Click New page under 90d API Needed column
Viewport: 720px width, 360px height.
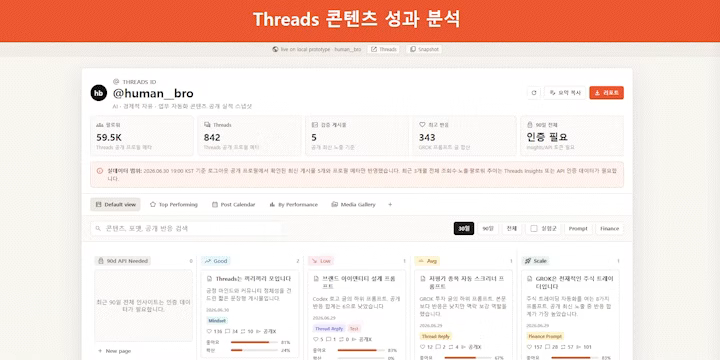coord(114,351)
